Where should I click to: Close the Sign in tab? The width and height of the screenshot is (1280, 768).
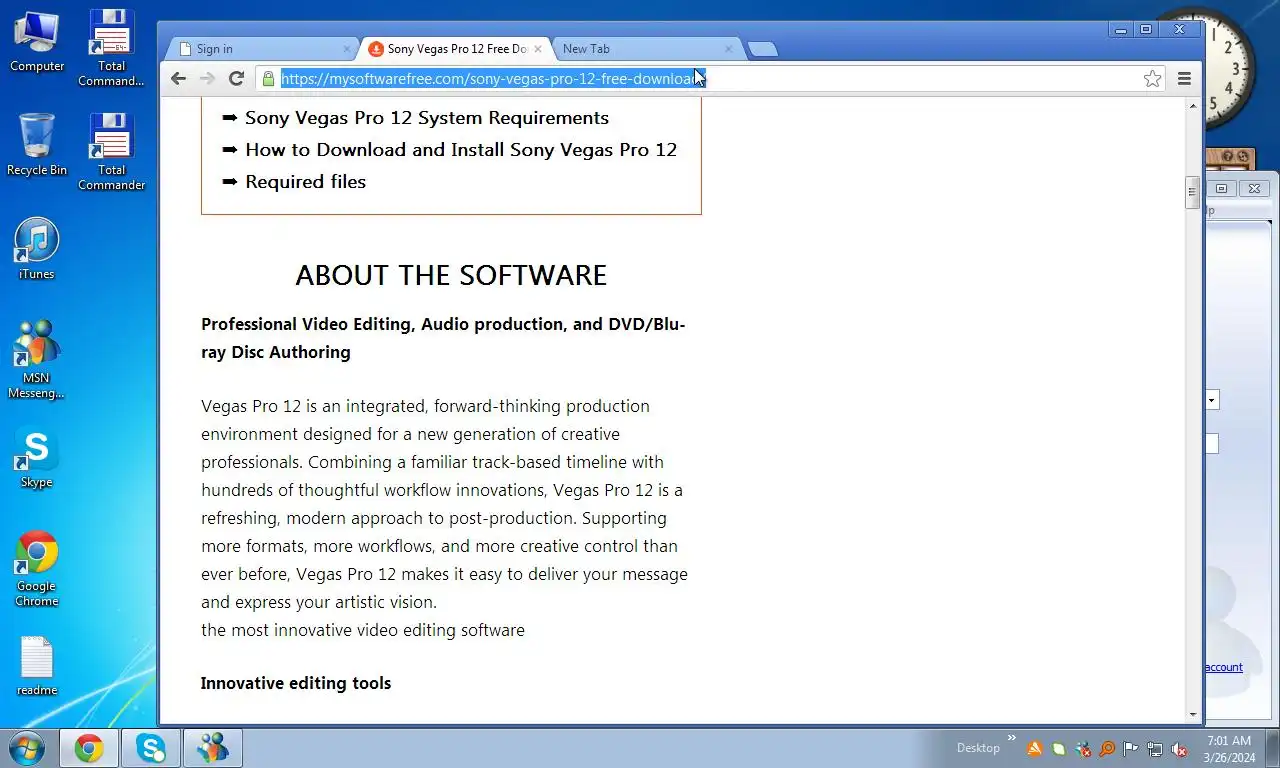tap(347, 48)
